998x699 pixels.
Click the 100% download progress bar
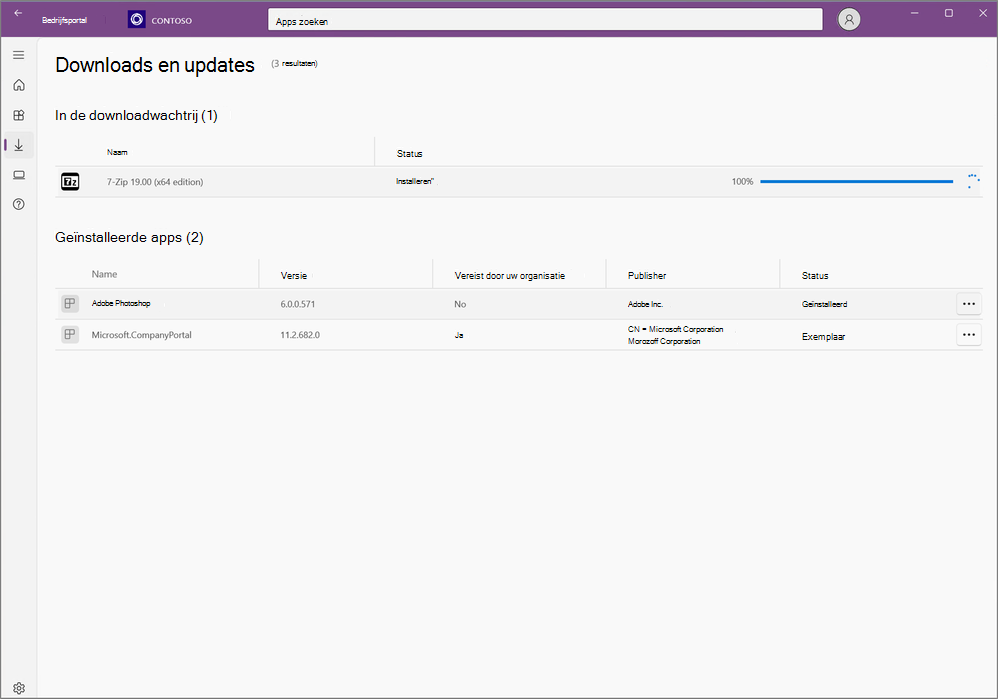[856, 181]
